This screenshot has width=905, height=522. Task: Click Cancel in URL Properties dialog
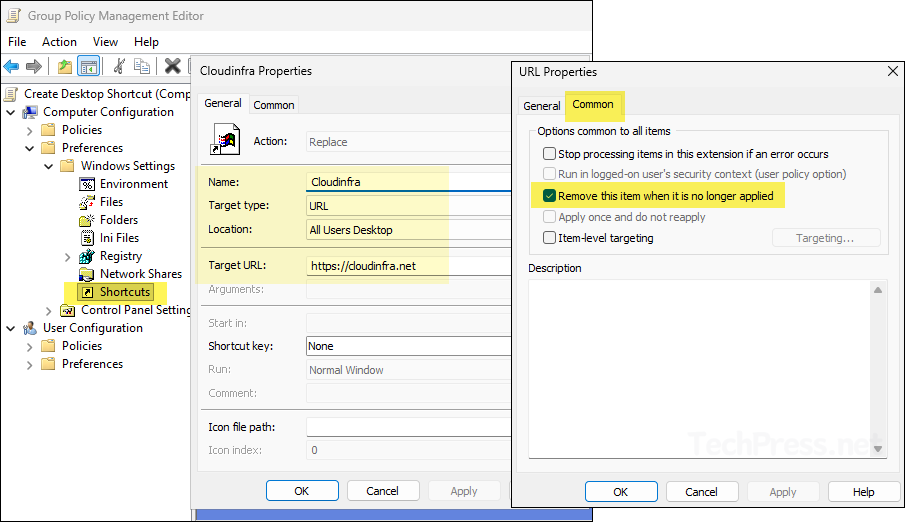[x=701, y=492]
